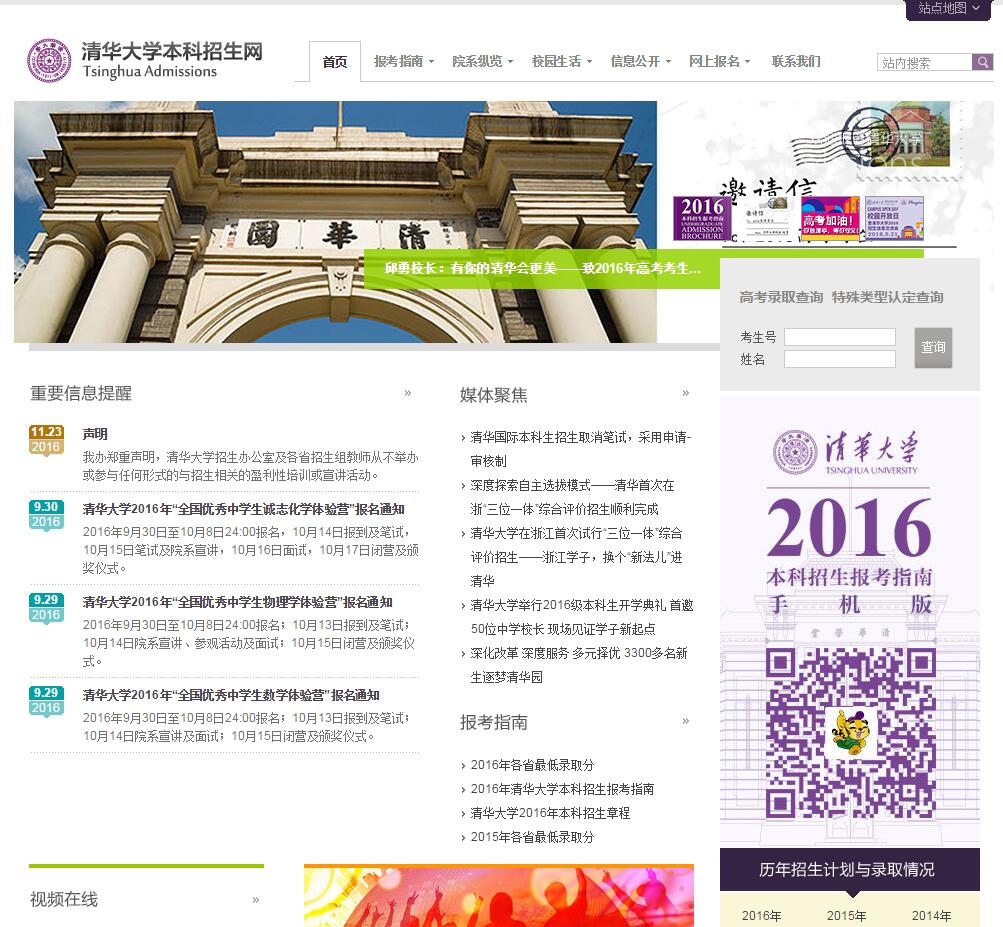Expand the 院系纵览 navigation menu
The height and width of the screenshot is (927, 1003).
point(482,61)
